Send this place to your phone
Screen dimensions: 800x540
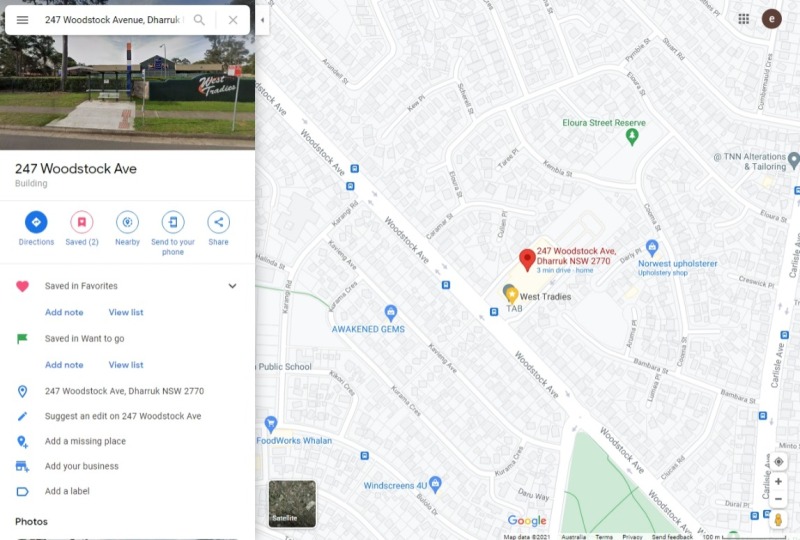point(173,233)
